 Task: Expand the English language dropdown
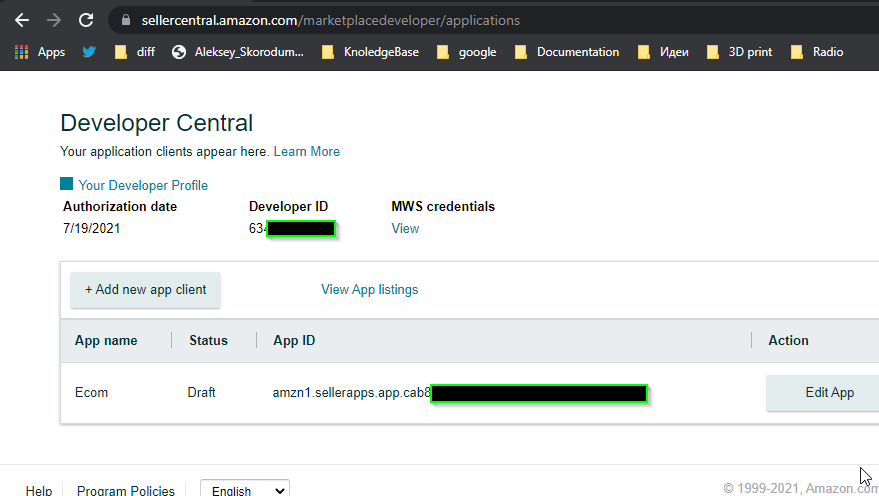pos(245,490)
